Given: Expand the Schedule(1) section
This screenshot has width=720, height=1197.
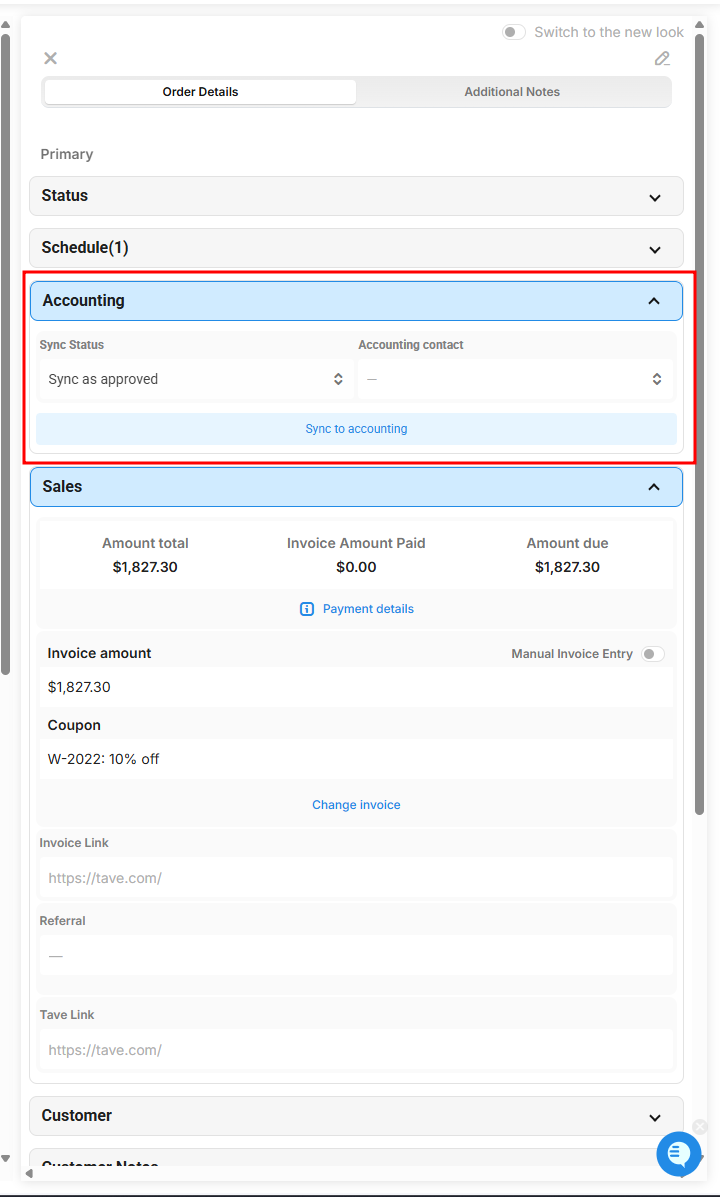Looking at the screenshot, I should 357,248.
